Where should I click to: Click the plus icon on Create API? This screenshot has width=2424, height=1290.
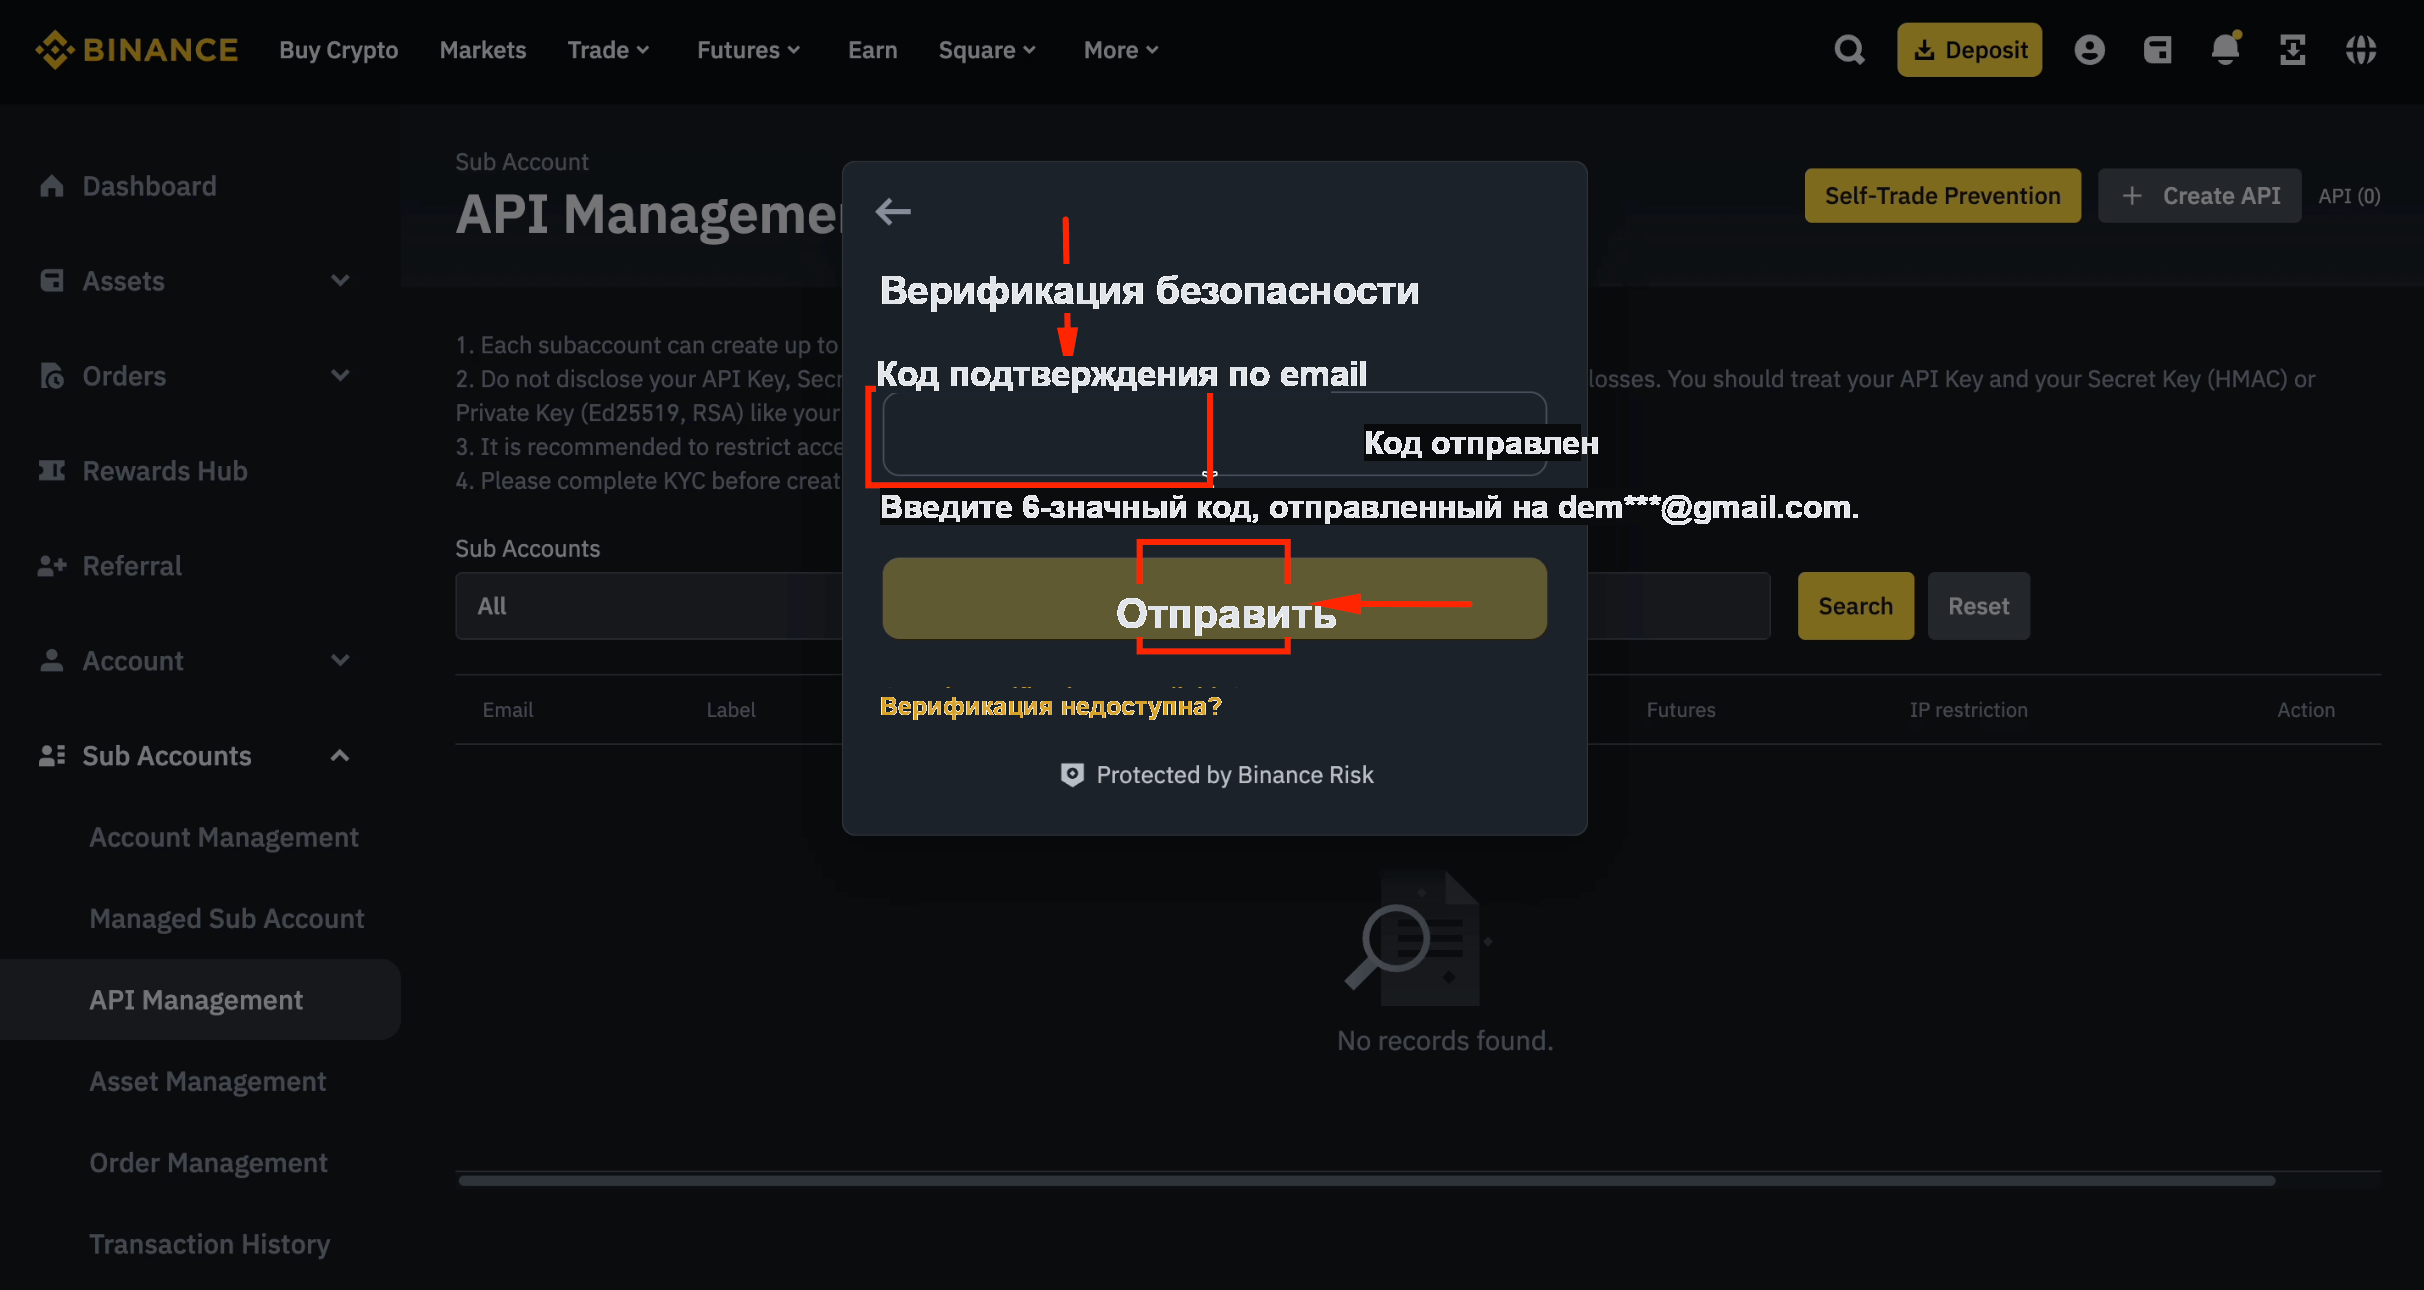2132,196
